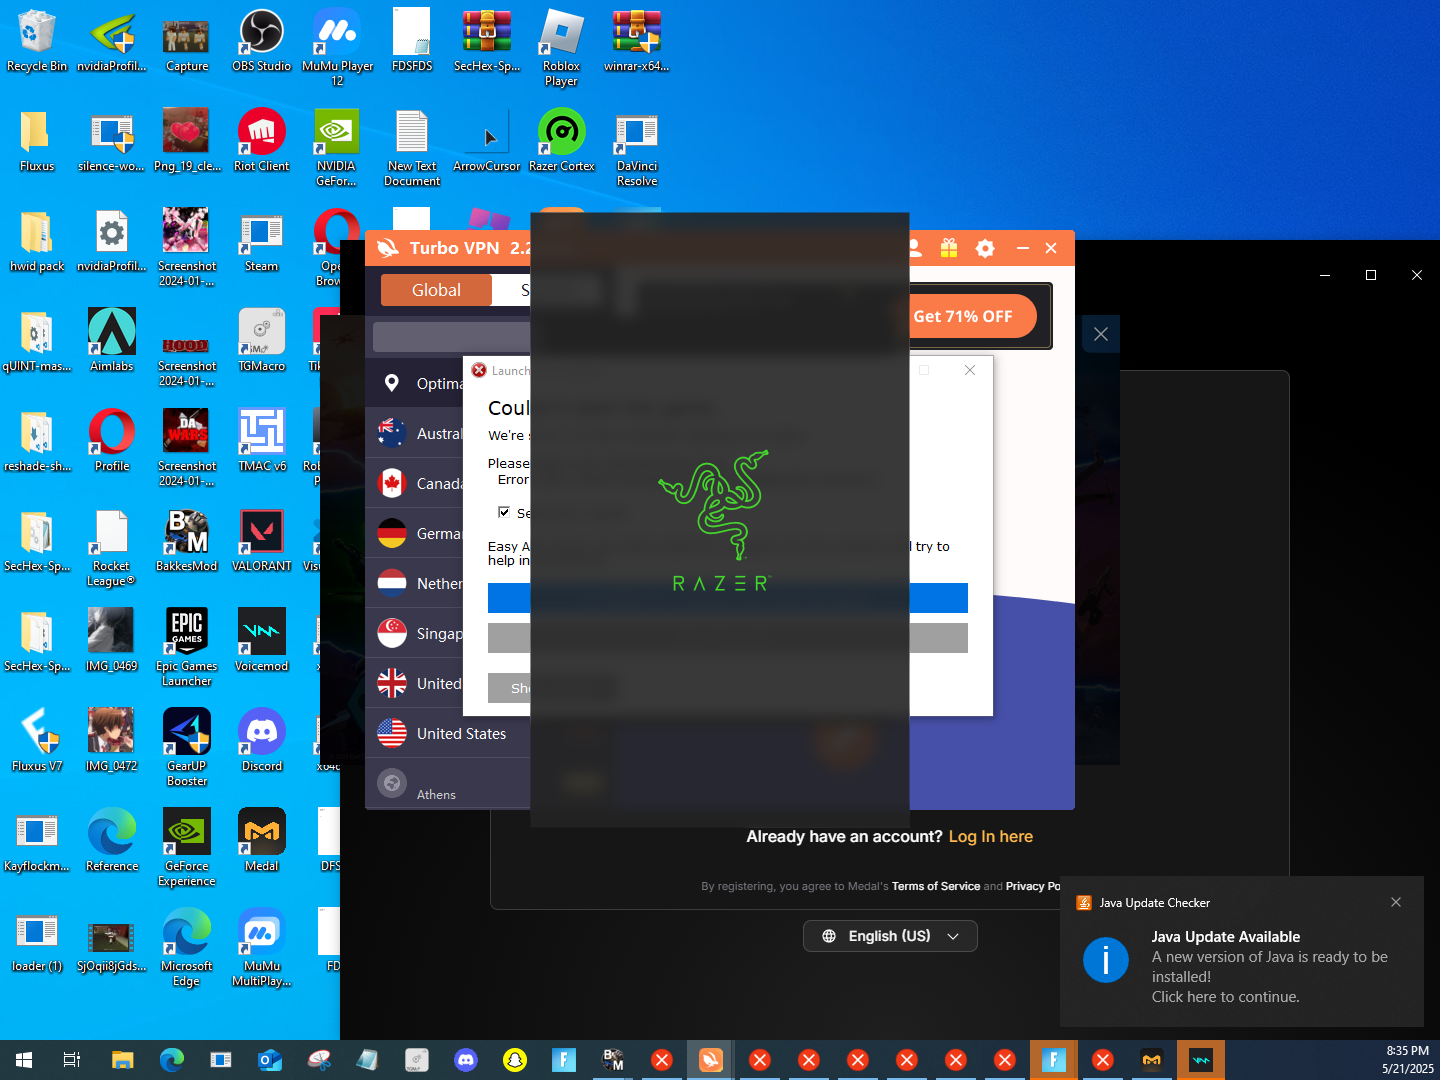Open the English (US) language dropdown
The height and width of the screenshot is (1080, 1440).
click(x=890, y=936)
